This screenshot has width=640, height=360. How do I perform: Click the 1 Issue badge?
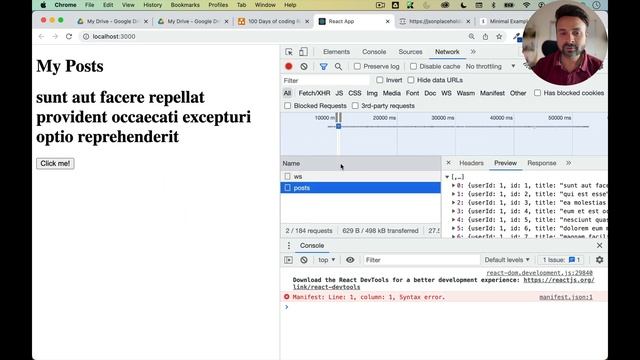tap(561, 260)
